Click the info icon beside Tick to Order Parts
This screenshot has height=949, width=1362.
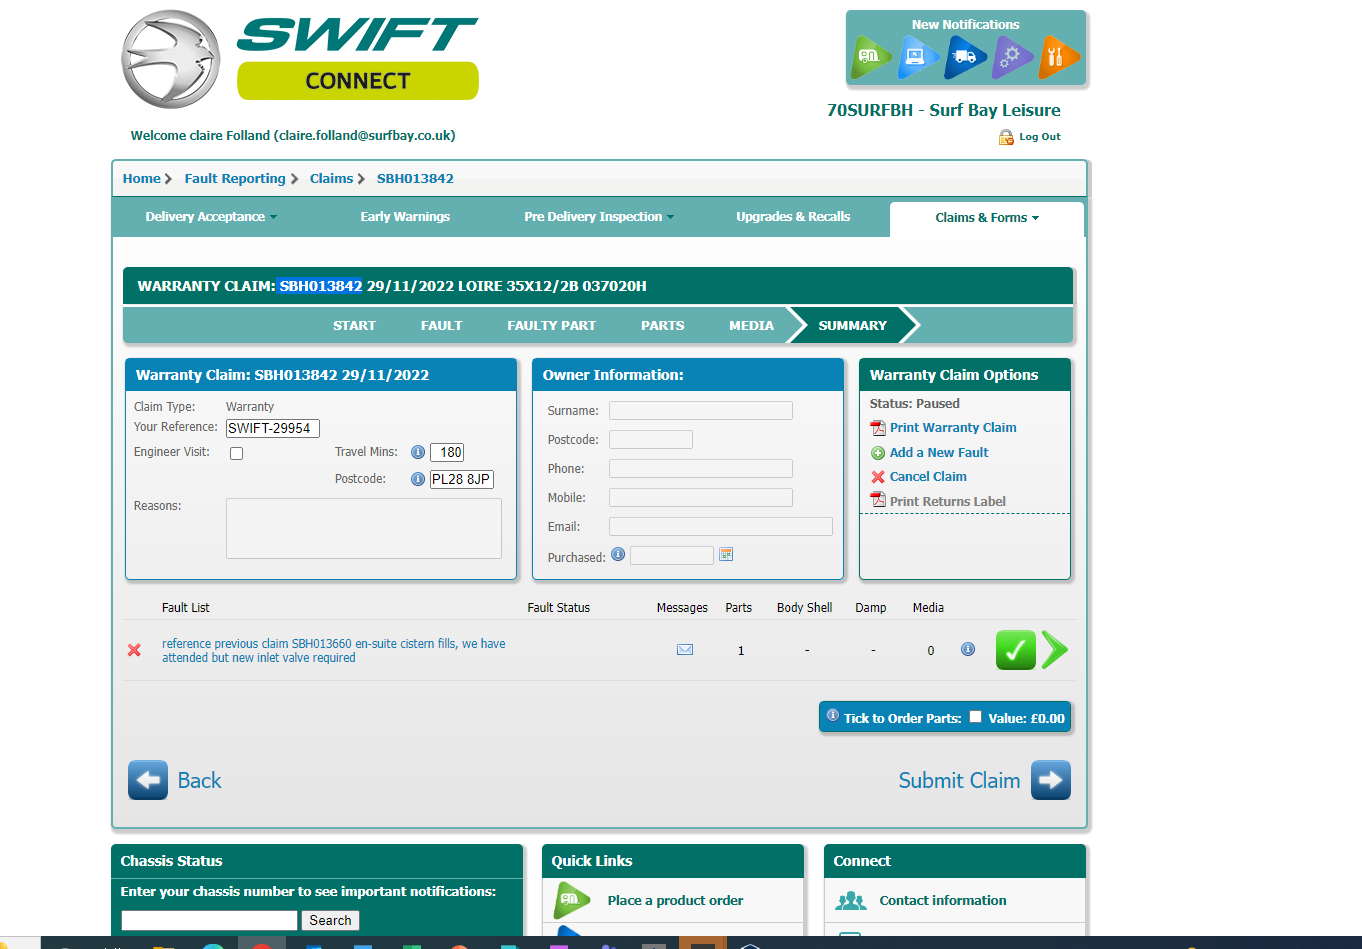coord(832,715)
